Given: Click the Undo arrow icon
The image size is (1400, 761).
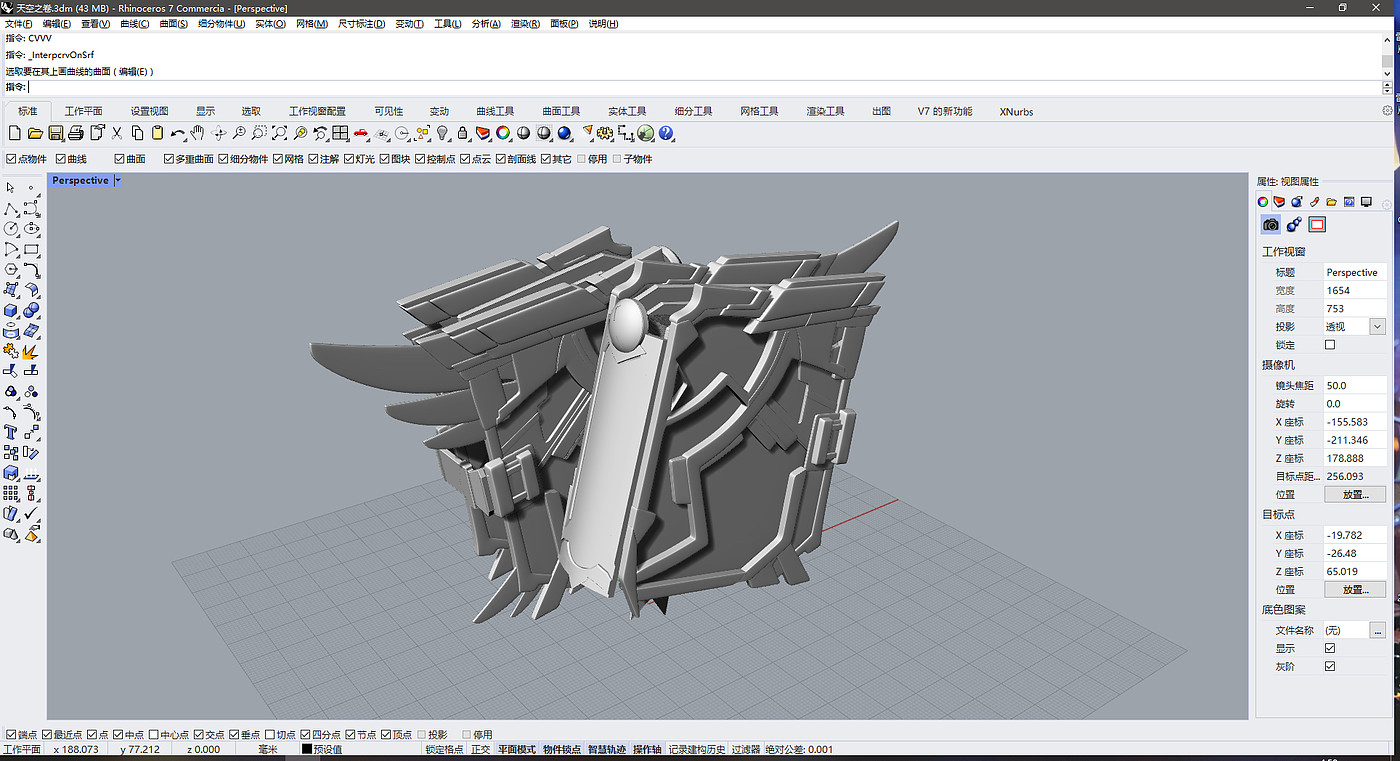Looking at the screenshot, I should pos(177,133).
